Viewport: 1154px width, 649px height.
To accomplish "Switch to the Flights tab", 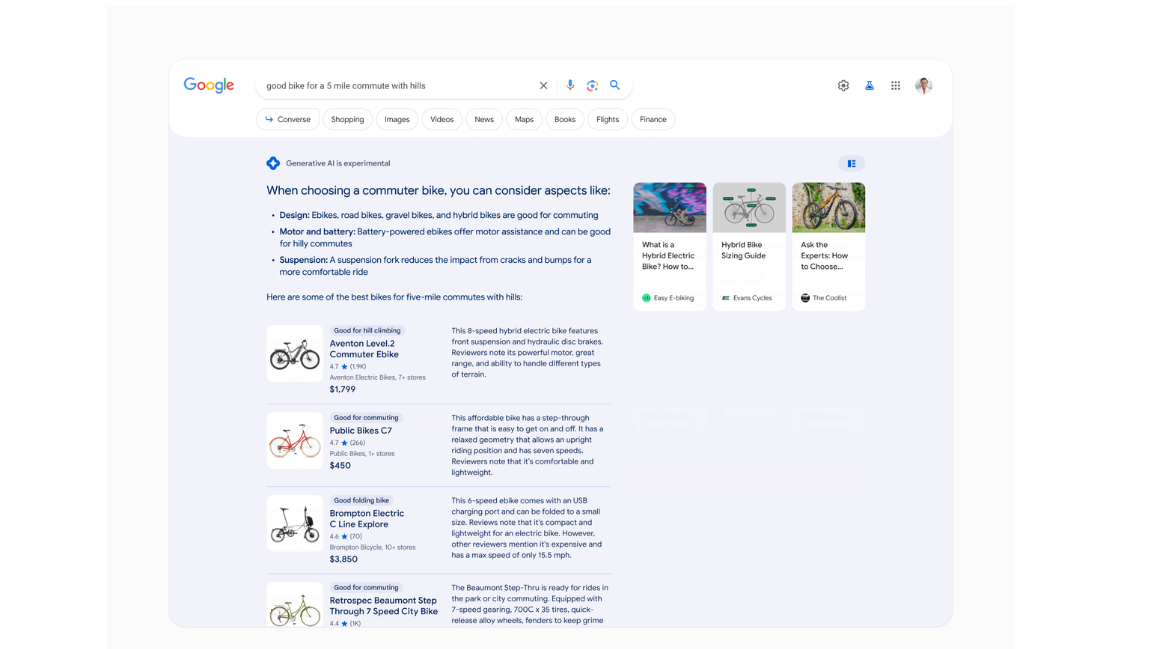I will pyautogui.click(x=607, y=119).
